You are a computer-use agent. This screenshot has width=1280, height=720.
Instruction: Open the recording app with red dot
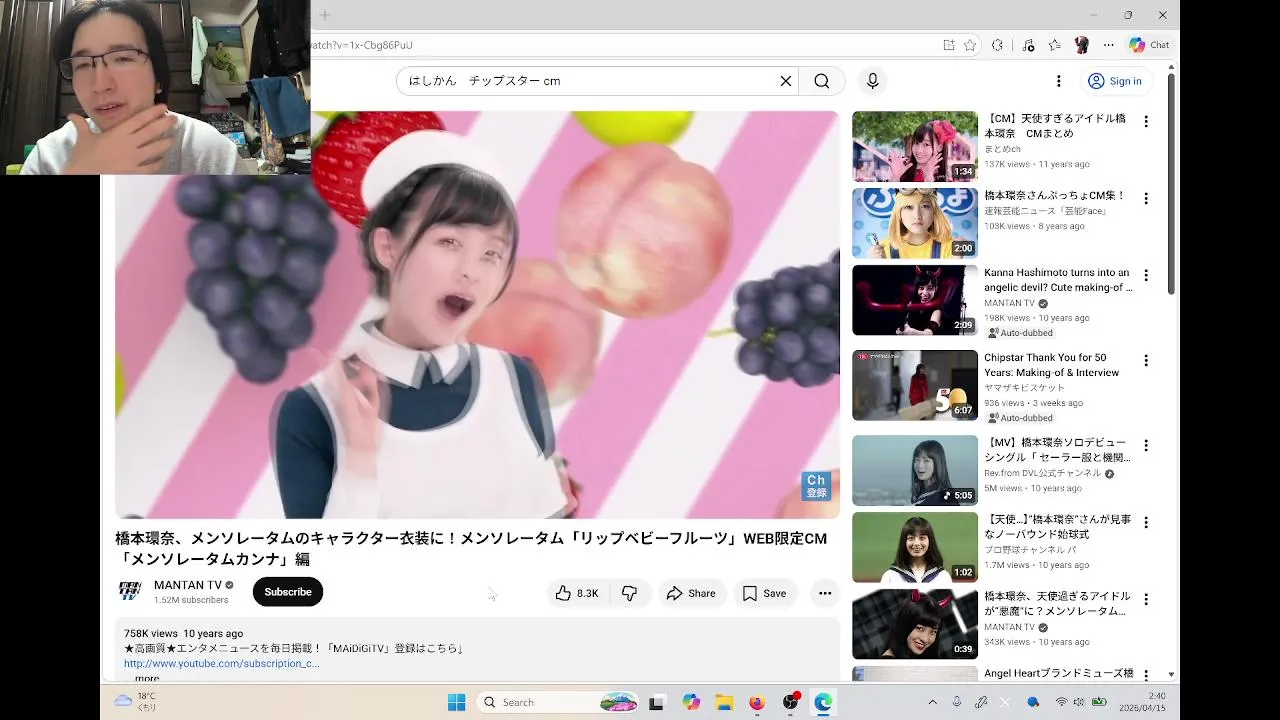click(x=791, y=702)
